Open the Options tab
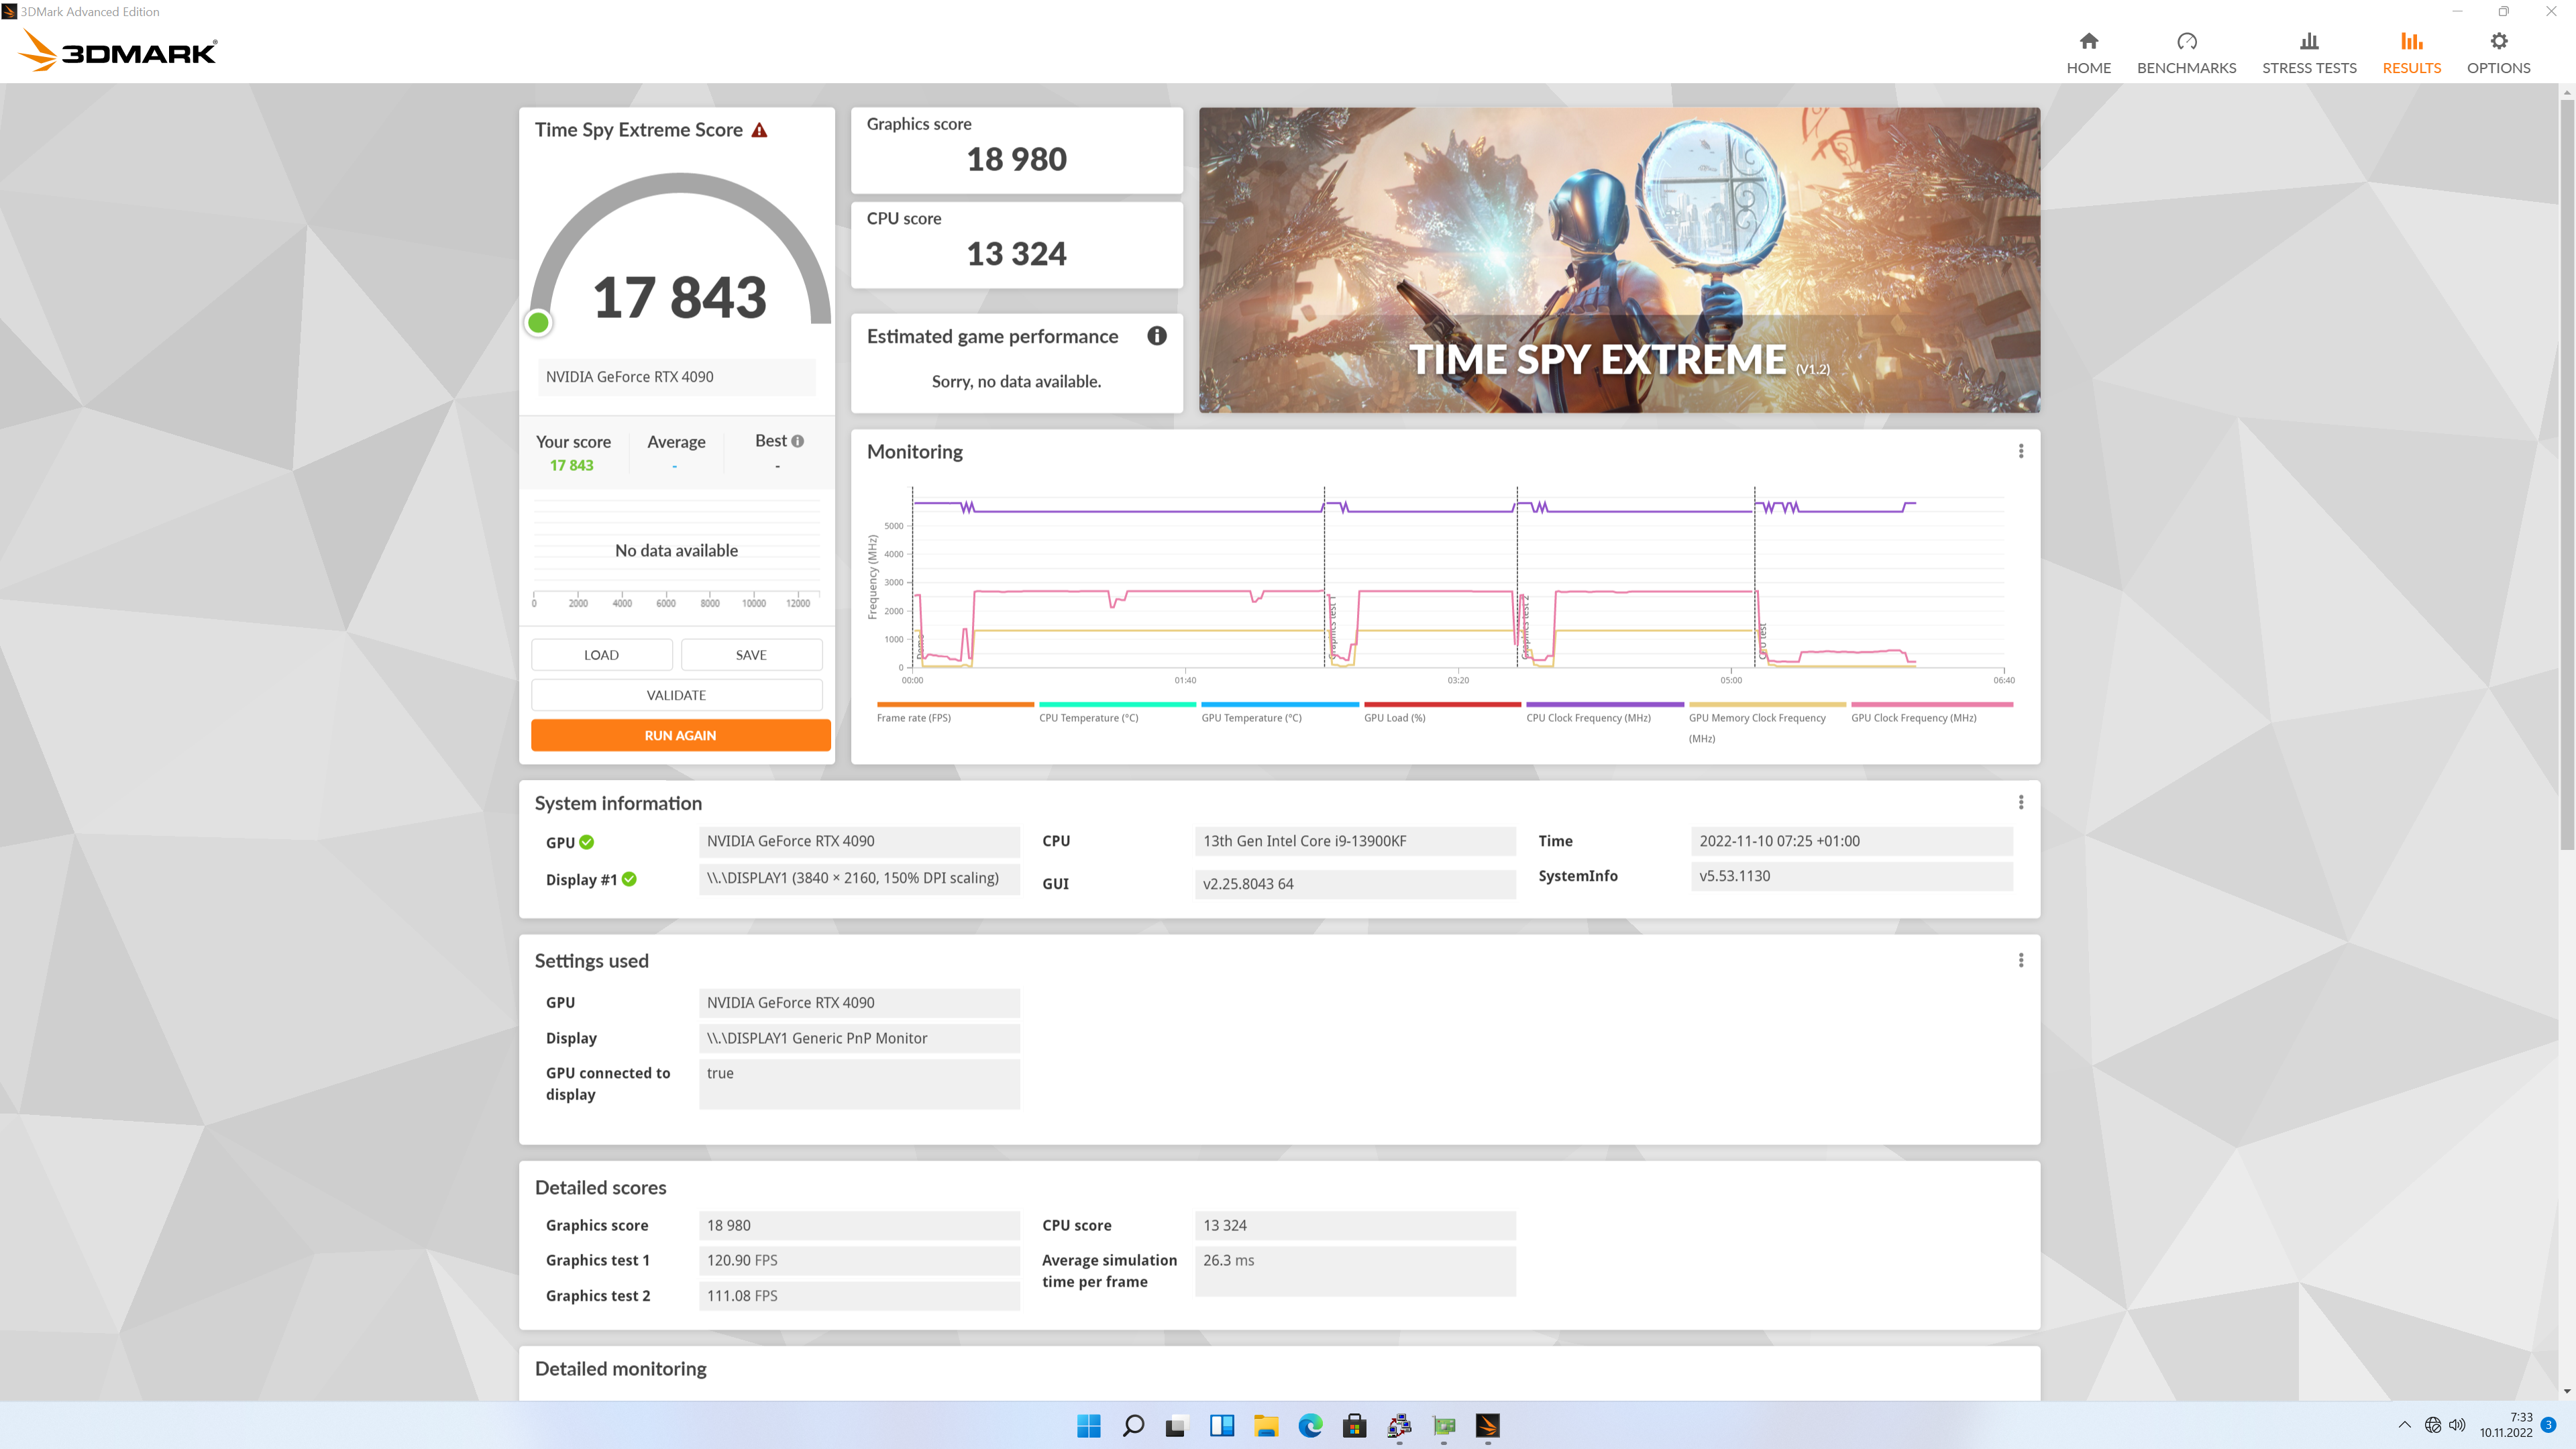 tap(2498, 53)
